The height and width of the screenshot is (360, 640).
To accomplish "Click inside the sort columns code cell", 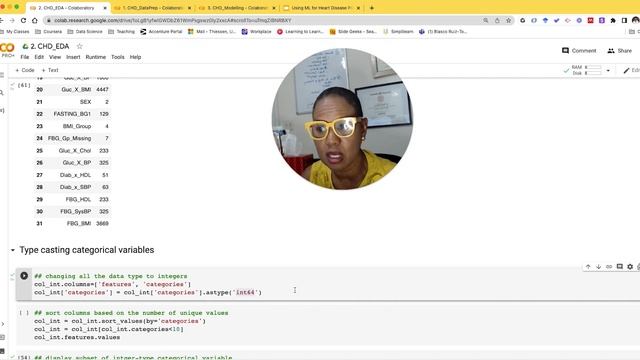I will [x=327, y=325].
